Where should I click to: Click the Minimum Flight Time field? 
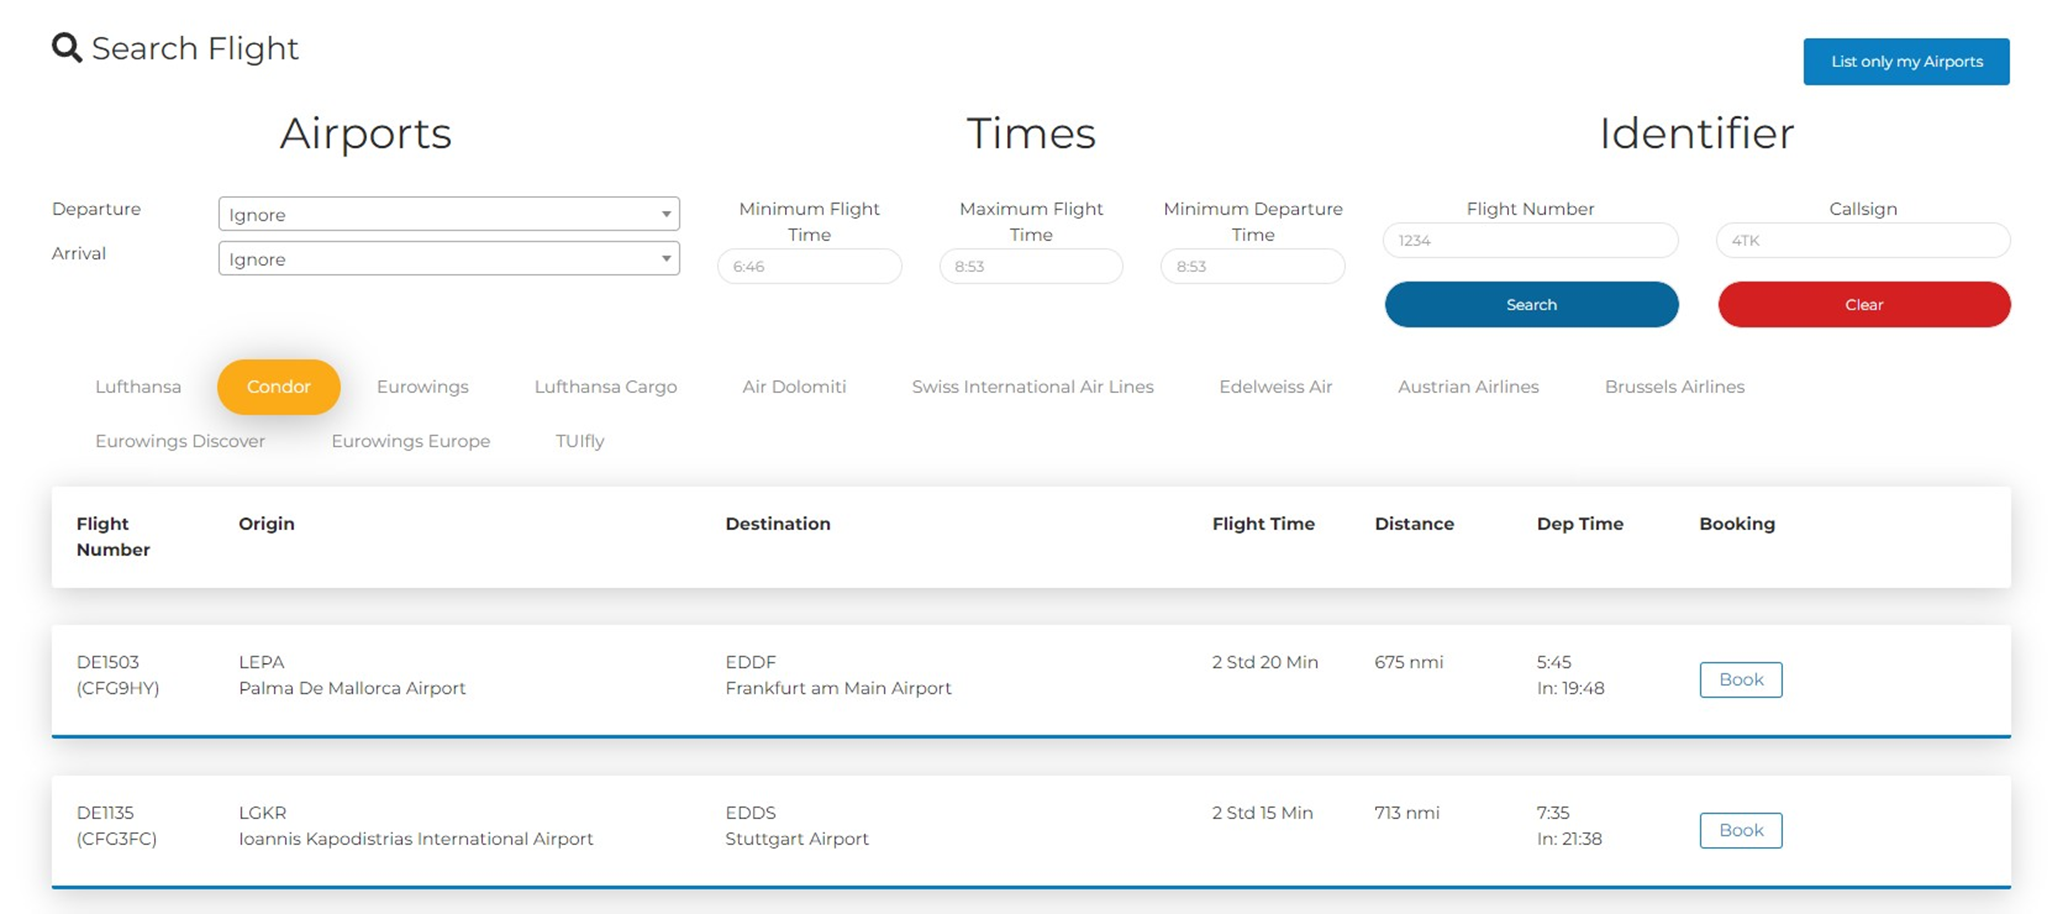coord(809,267)
